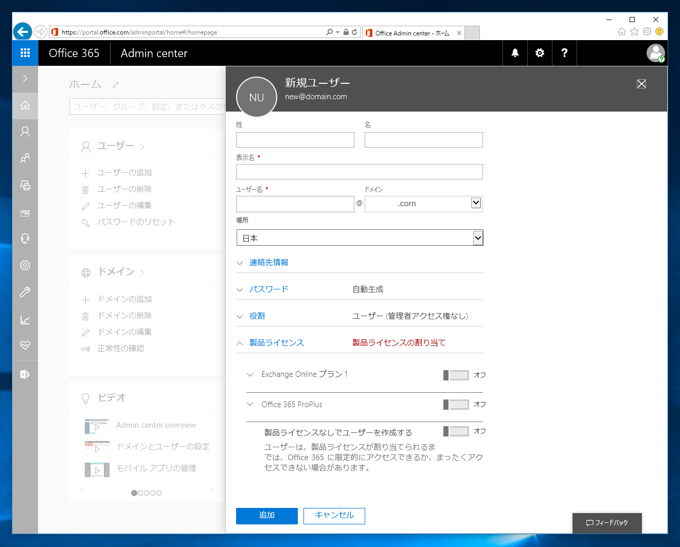Refresh the page in address bar
The width and height of the screenshot is (680, 547).
pos(354,32)
